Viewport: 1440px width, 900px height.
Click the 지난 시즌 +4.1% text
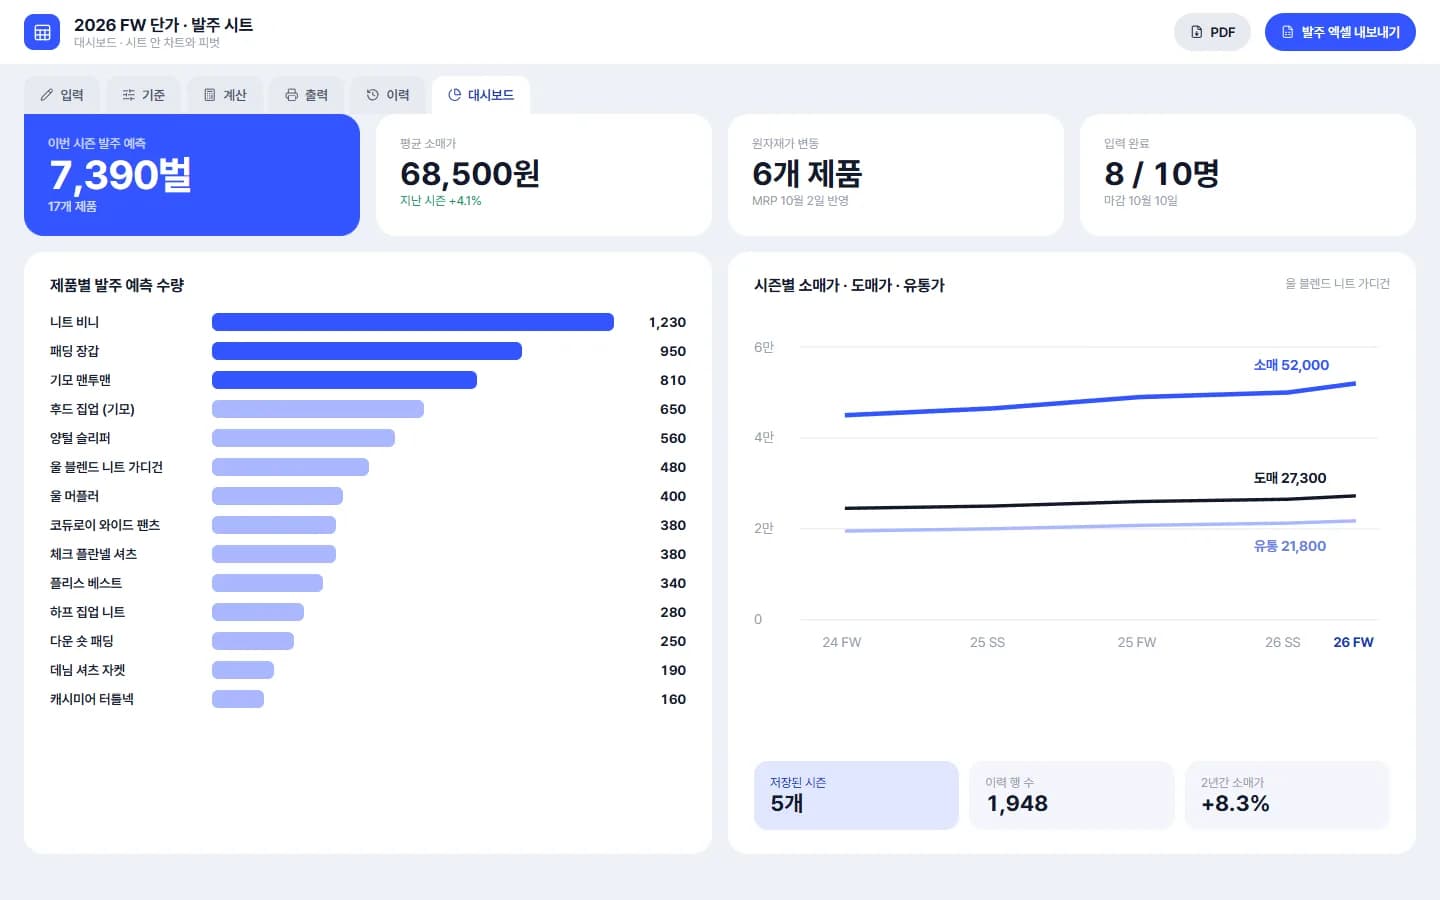(x=441, y=201)
